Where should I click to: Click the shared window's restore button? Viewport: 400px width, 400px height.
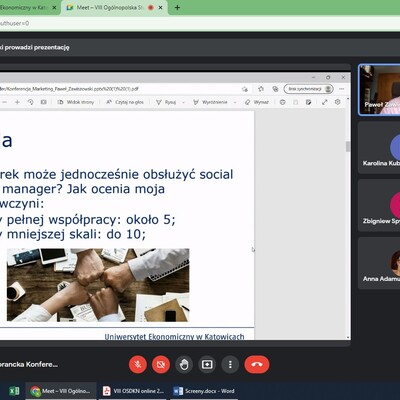pyautogui.click(x=328, y=77)
